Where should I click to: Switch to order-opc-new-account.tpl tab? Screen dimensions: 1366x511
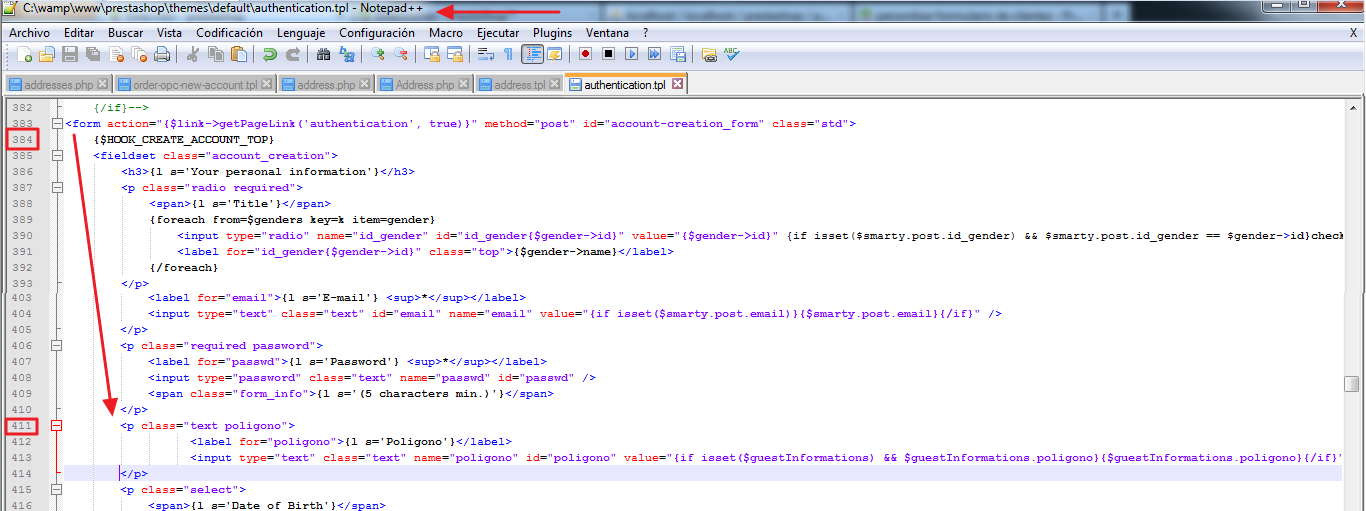(x=194, y=85)
